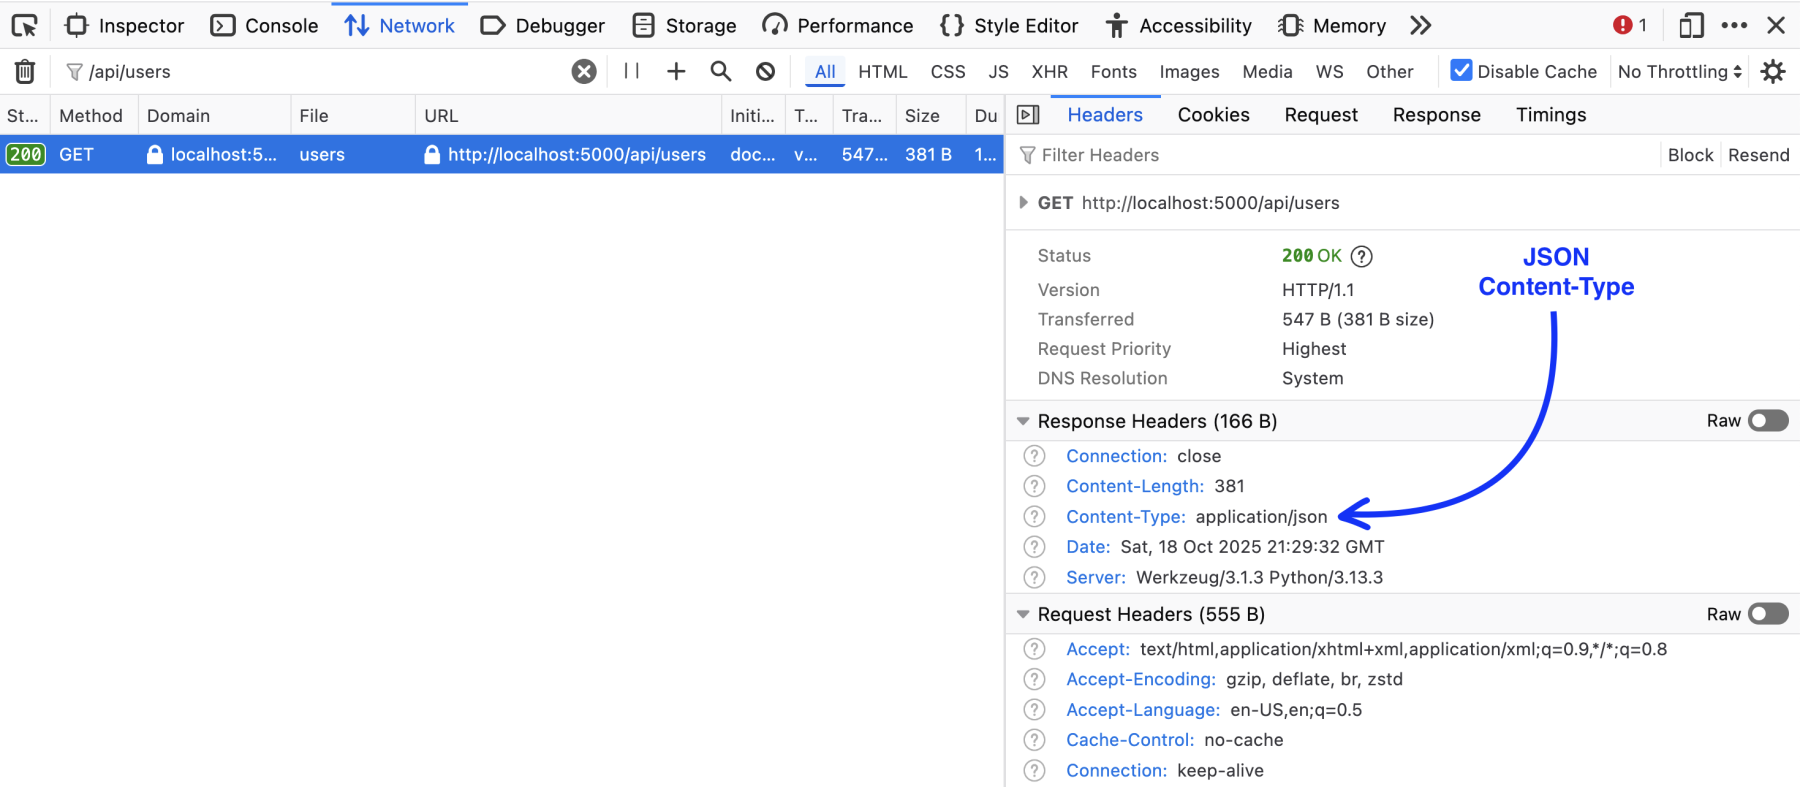Viewport: 1800px width, 787px height.
Task: Switch to the Console tab
Action: click(265, 25)
